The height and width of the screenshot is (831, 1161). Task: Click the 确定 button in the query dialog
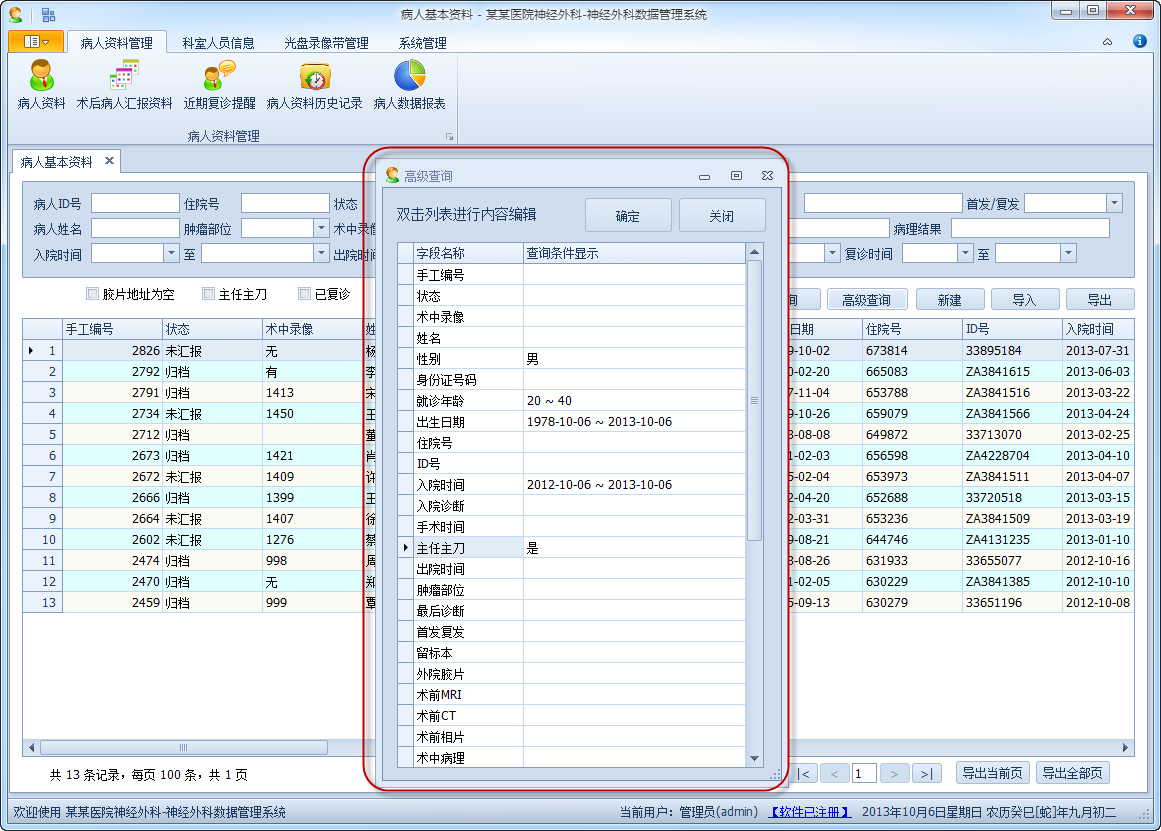(x=627, y=216)
